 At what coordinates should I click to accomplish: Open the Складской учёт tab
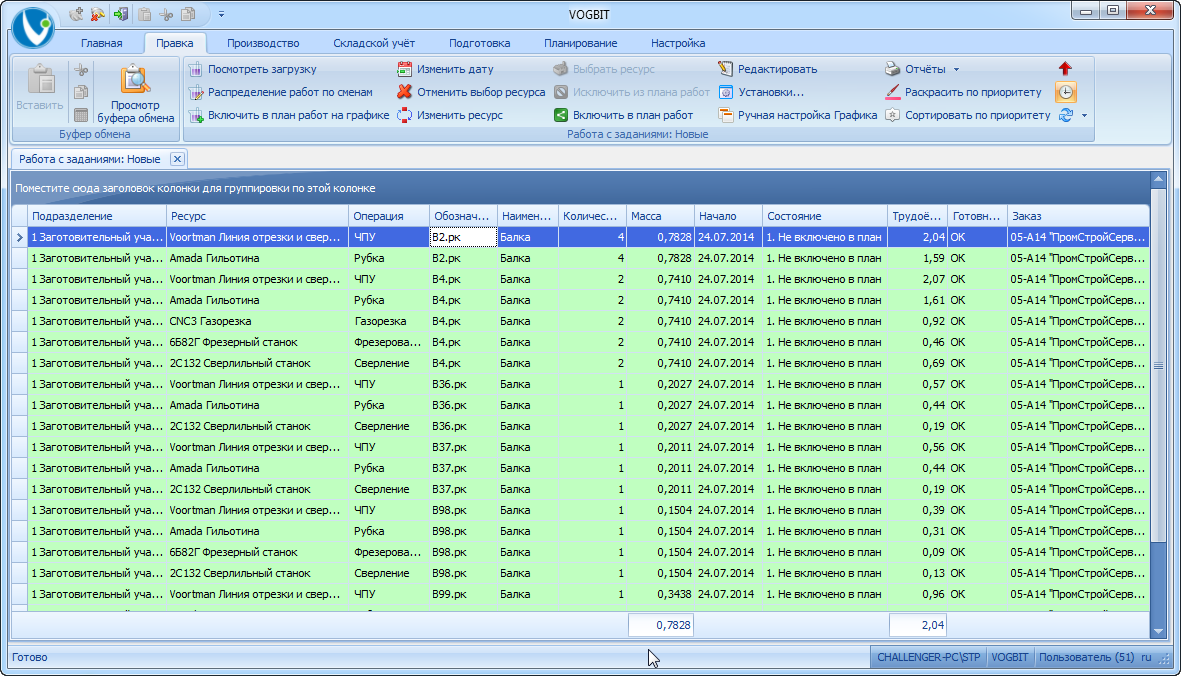374,43
